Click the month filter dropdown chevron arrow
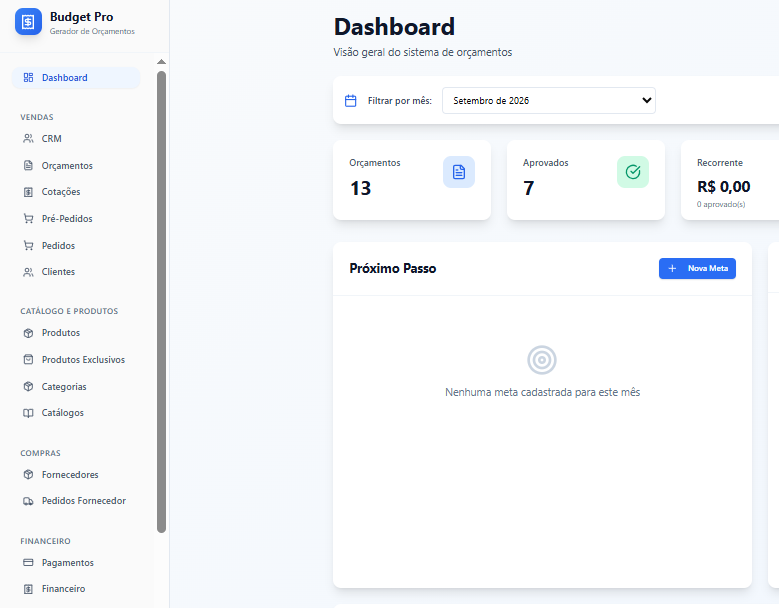 pos(646,100)
